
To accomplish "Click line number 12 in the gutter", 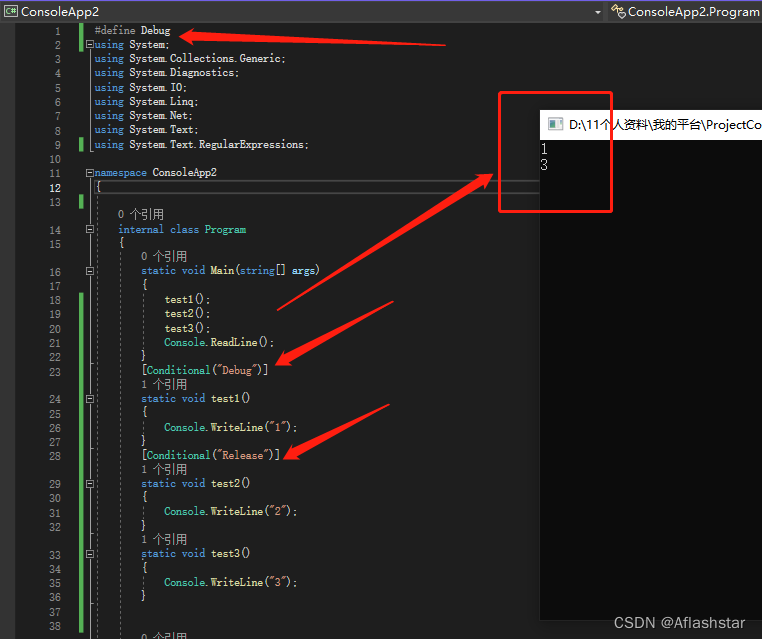I will click(x=55, y=188).
